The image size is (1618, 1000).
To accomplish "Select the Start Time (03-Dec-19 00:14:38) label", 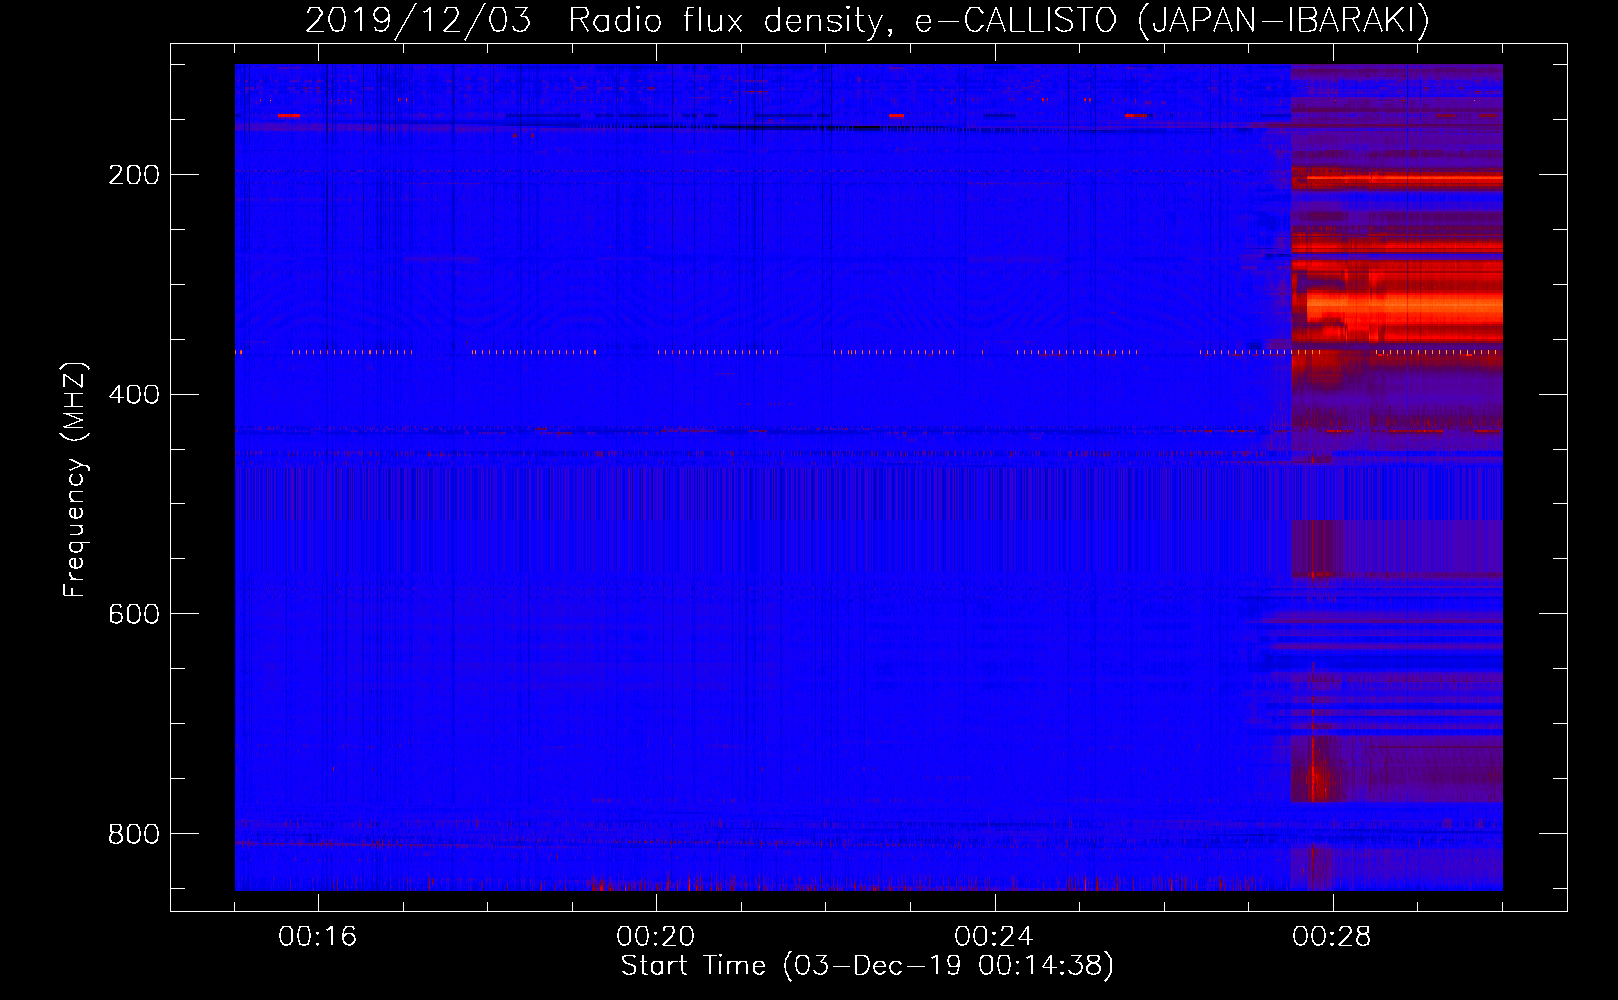I will (x=867, y=966).
